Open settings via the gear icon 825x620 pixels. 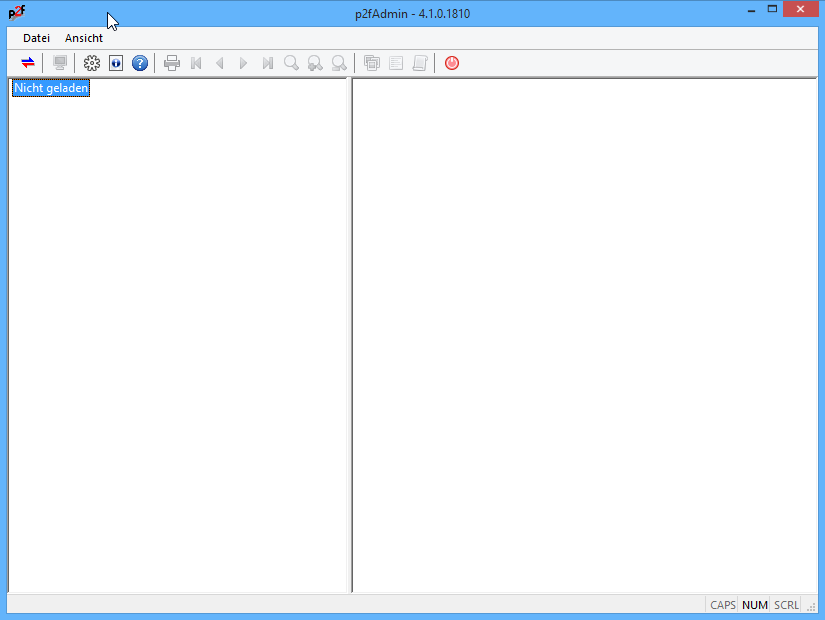[x=92, y=63]
